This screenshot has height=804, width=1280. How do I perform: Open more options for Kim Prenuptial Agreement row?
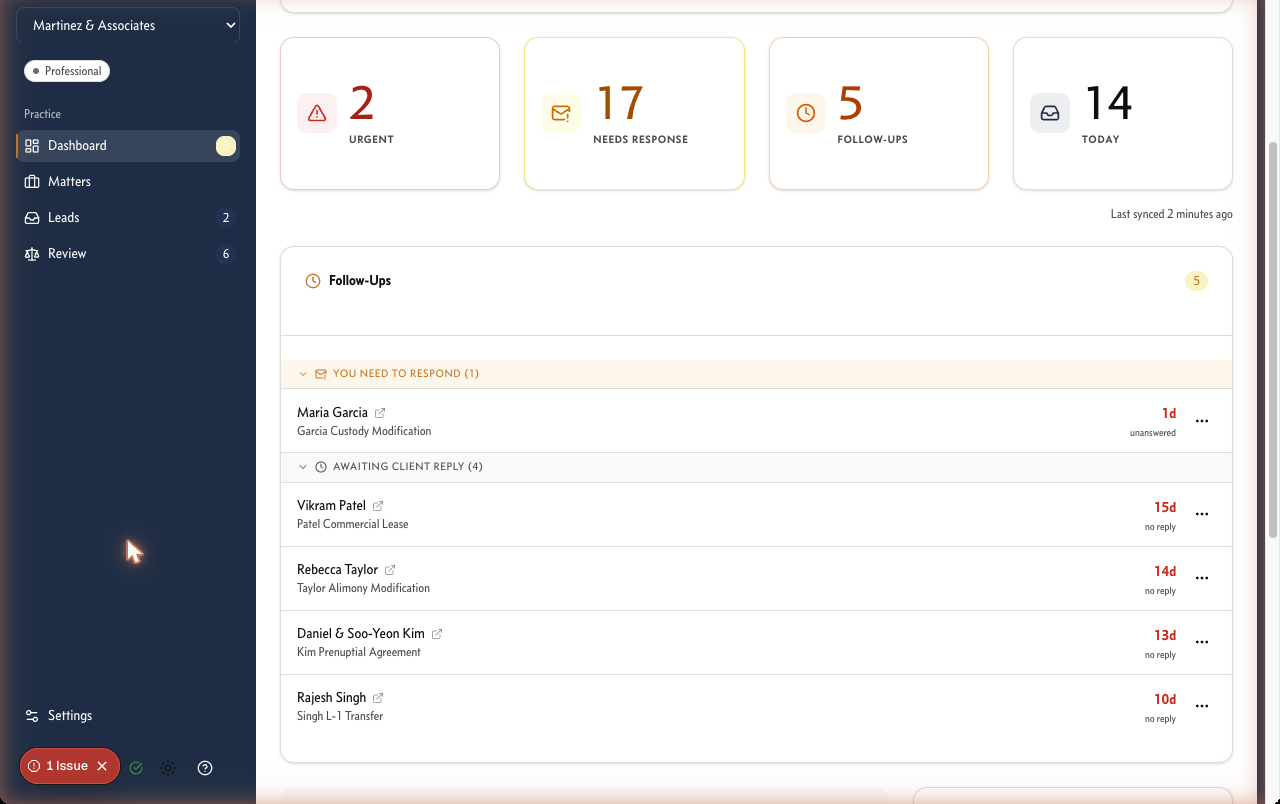(1202, 642)
